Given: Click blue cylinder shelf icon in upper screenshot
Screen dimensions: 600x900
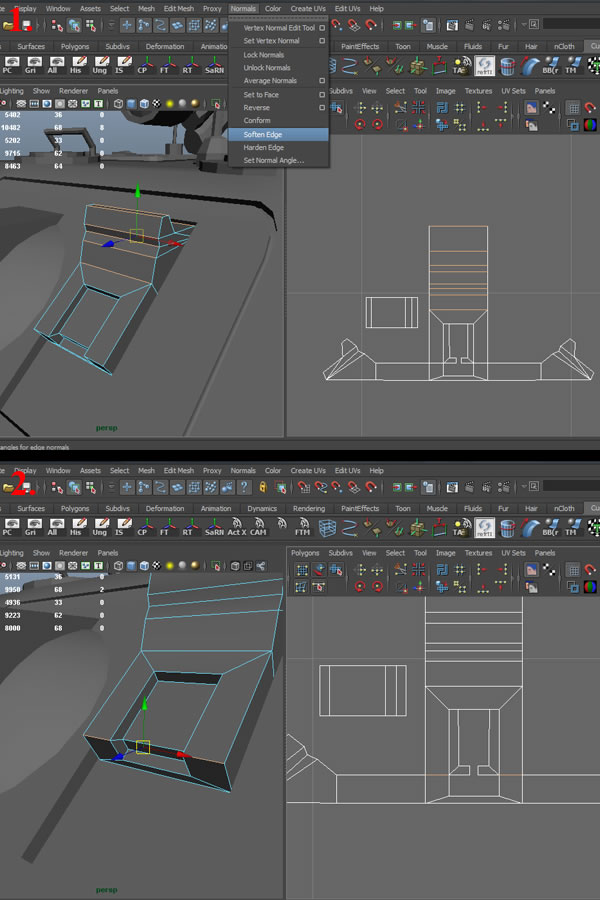Looking at the screenshot, I should point(508,65).
